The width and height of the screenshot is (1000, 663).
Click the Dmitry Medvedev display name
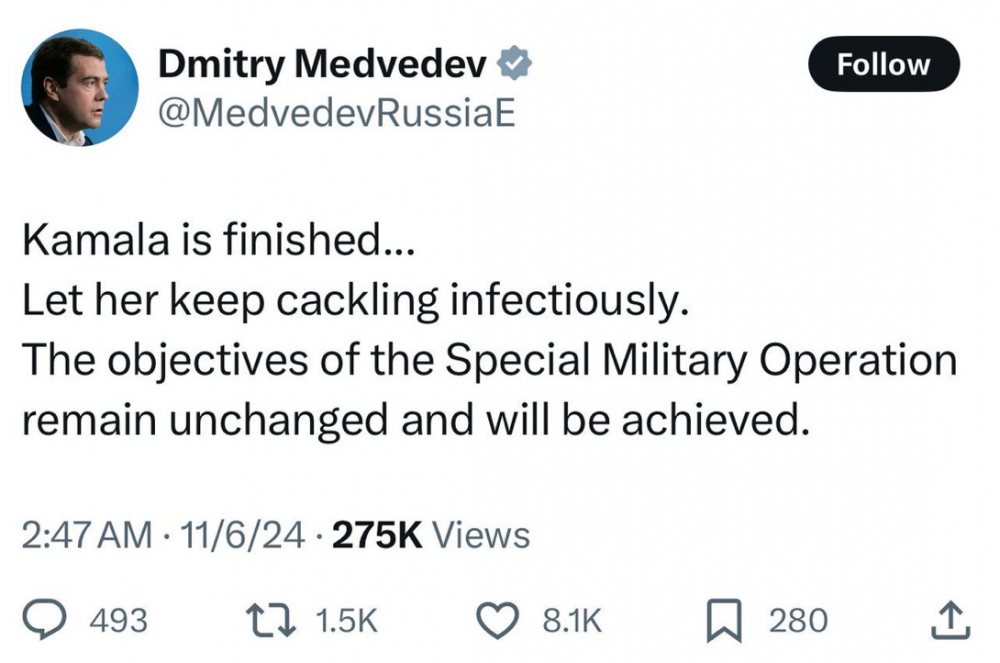click(324, 65)
